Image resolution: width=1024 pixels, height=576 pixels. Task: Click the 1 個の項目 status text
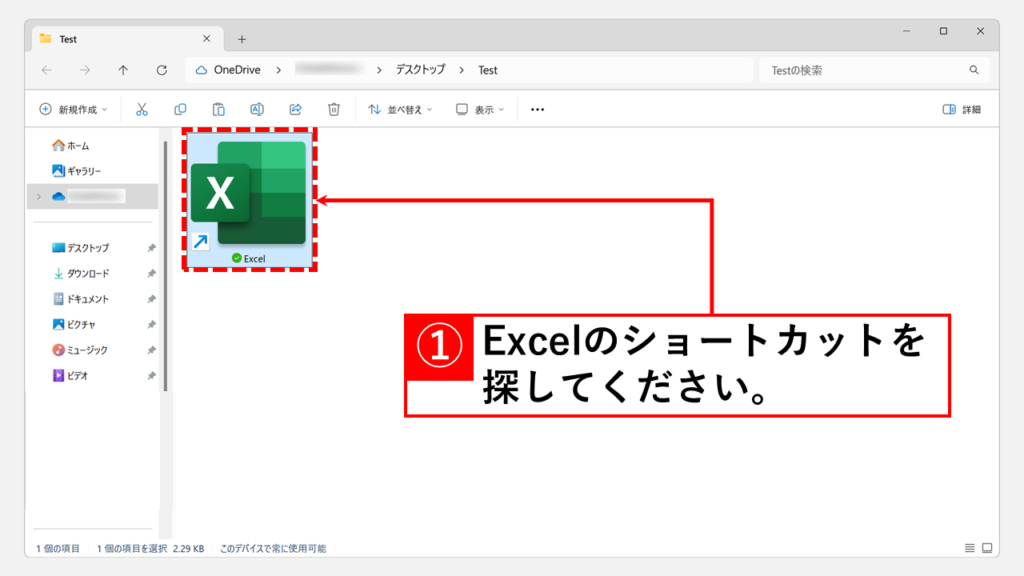click(58, 549)
